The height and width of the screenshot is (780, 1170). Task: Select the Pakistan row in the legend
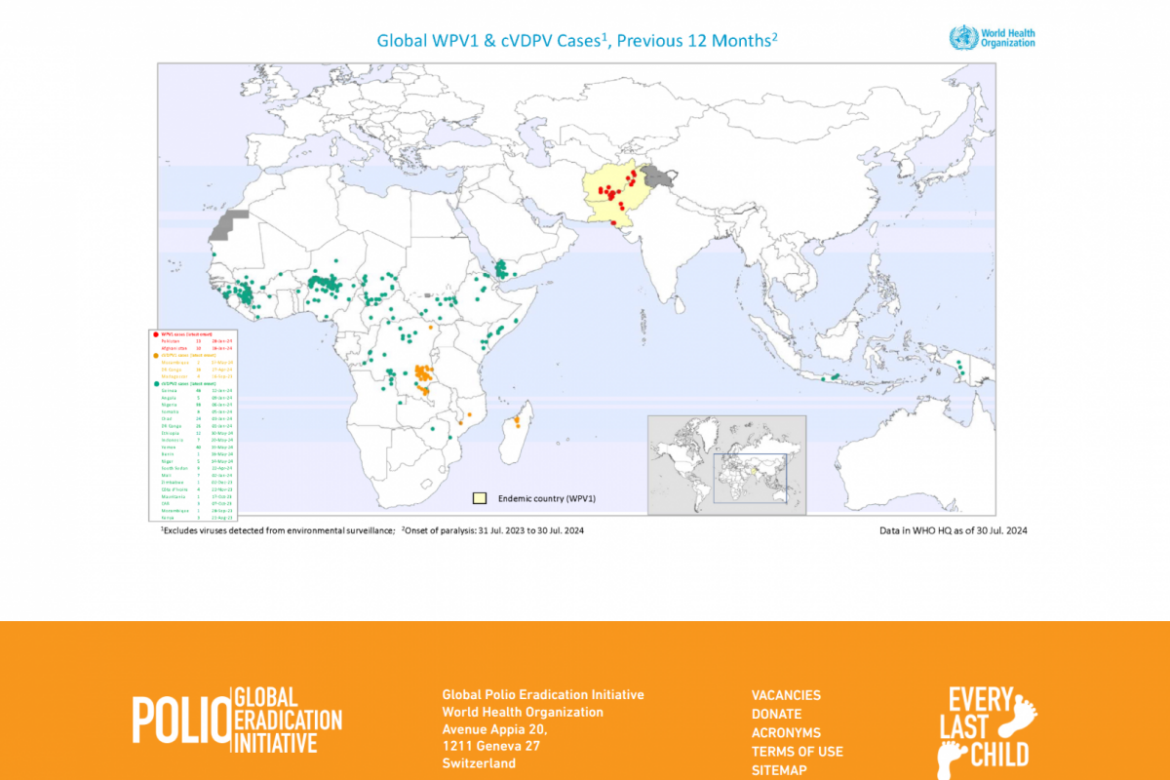pos(175,343)
